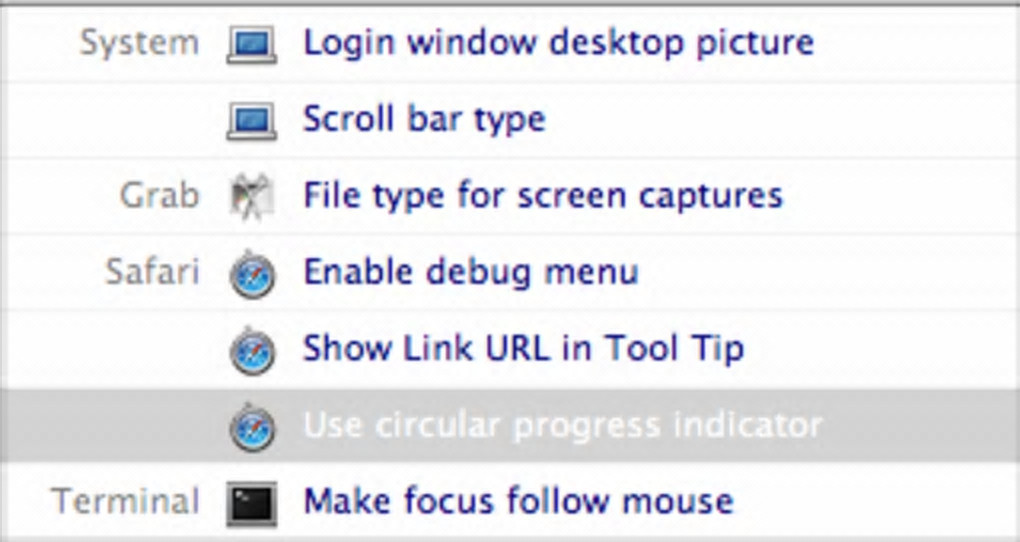Screen dimensions: 1020x542
Task: Click the Use circular progress indicator text
Action: tap(562, 425)
